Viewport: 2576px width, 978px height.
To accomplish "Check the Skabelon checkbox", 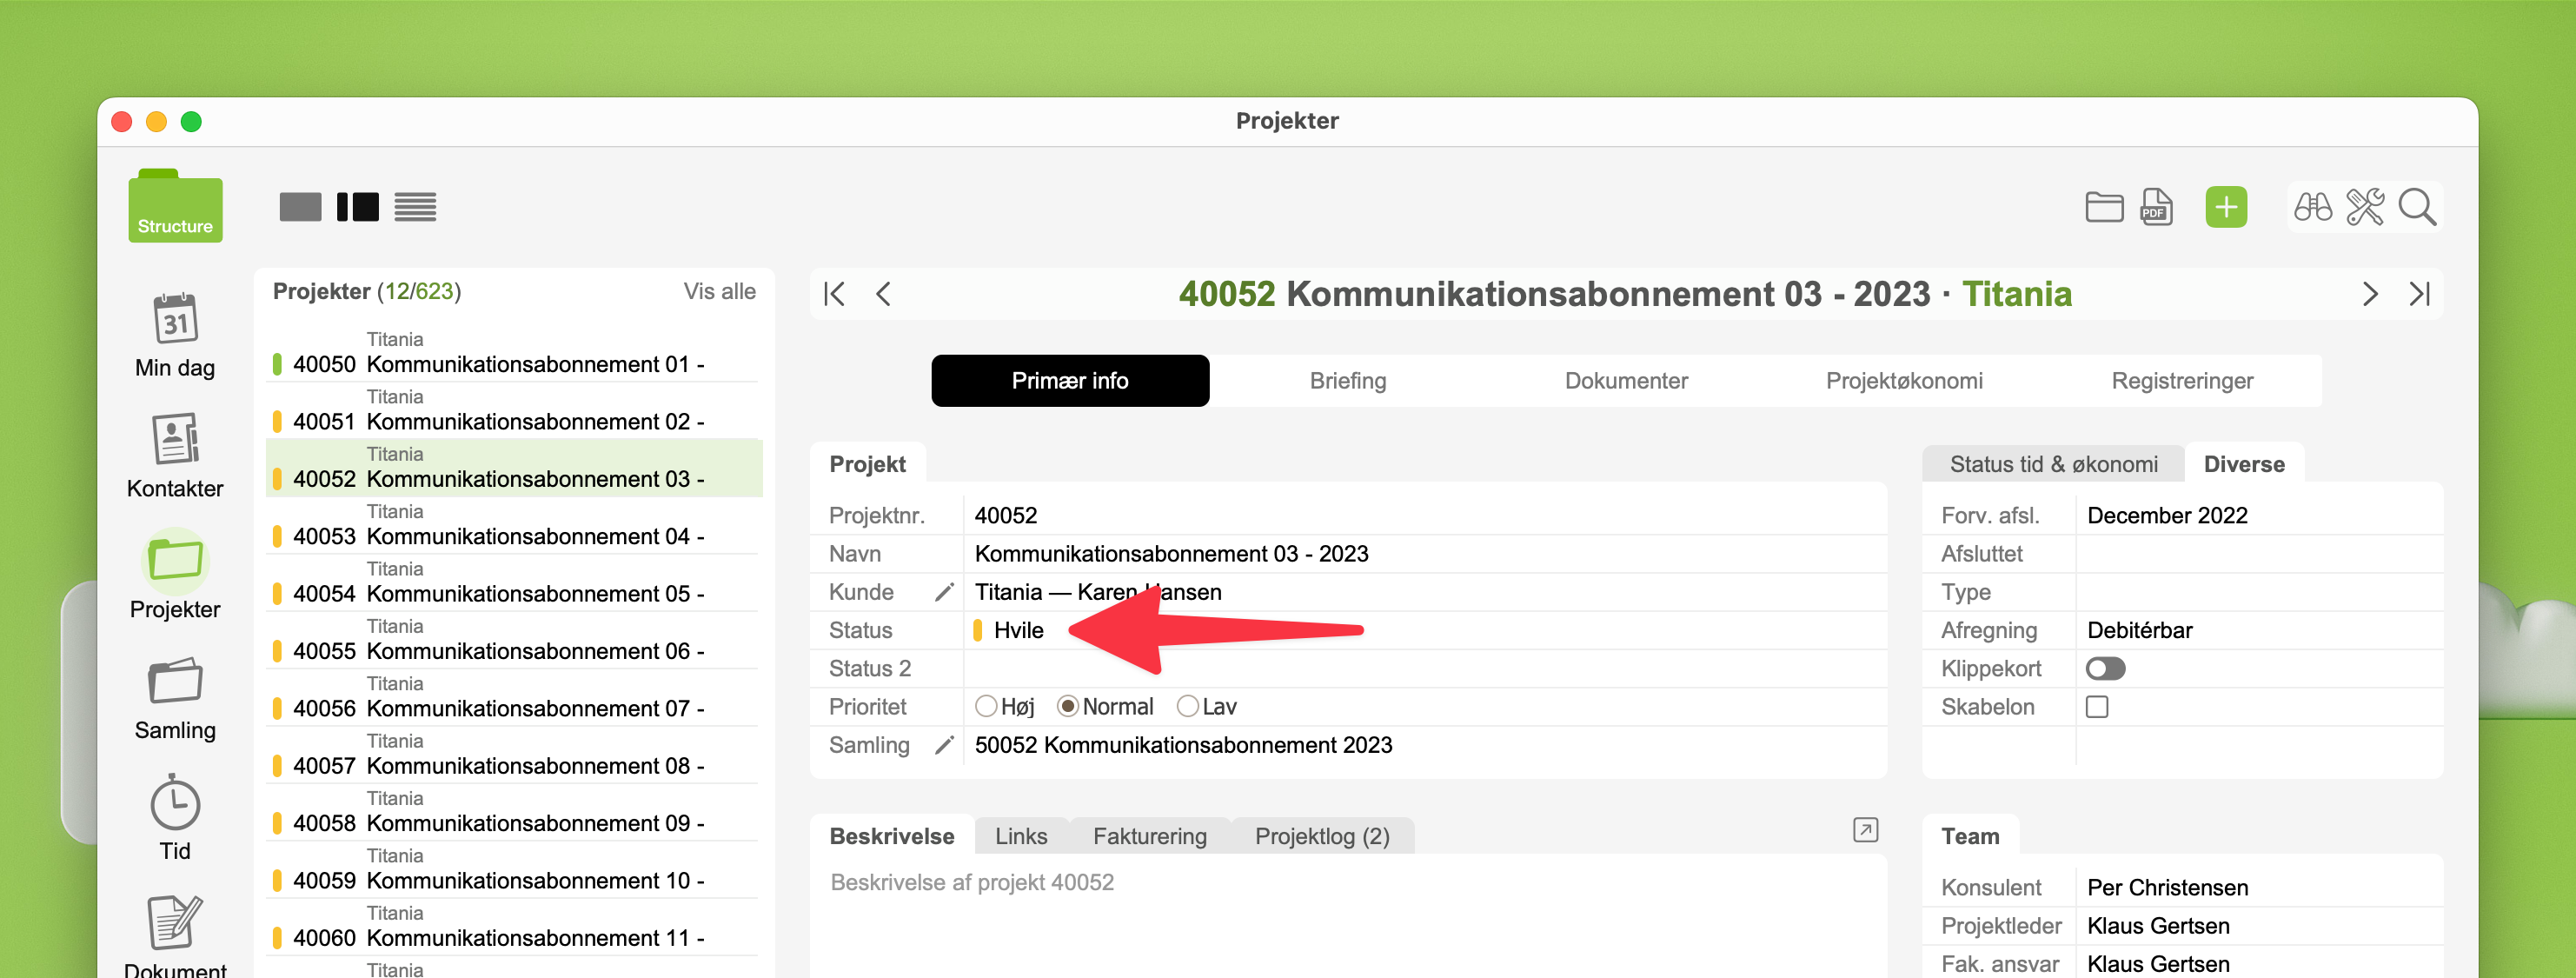I will click(2097, 707).
